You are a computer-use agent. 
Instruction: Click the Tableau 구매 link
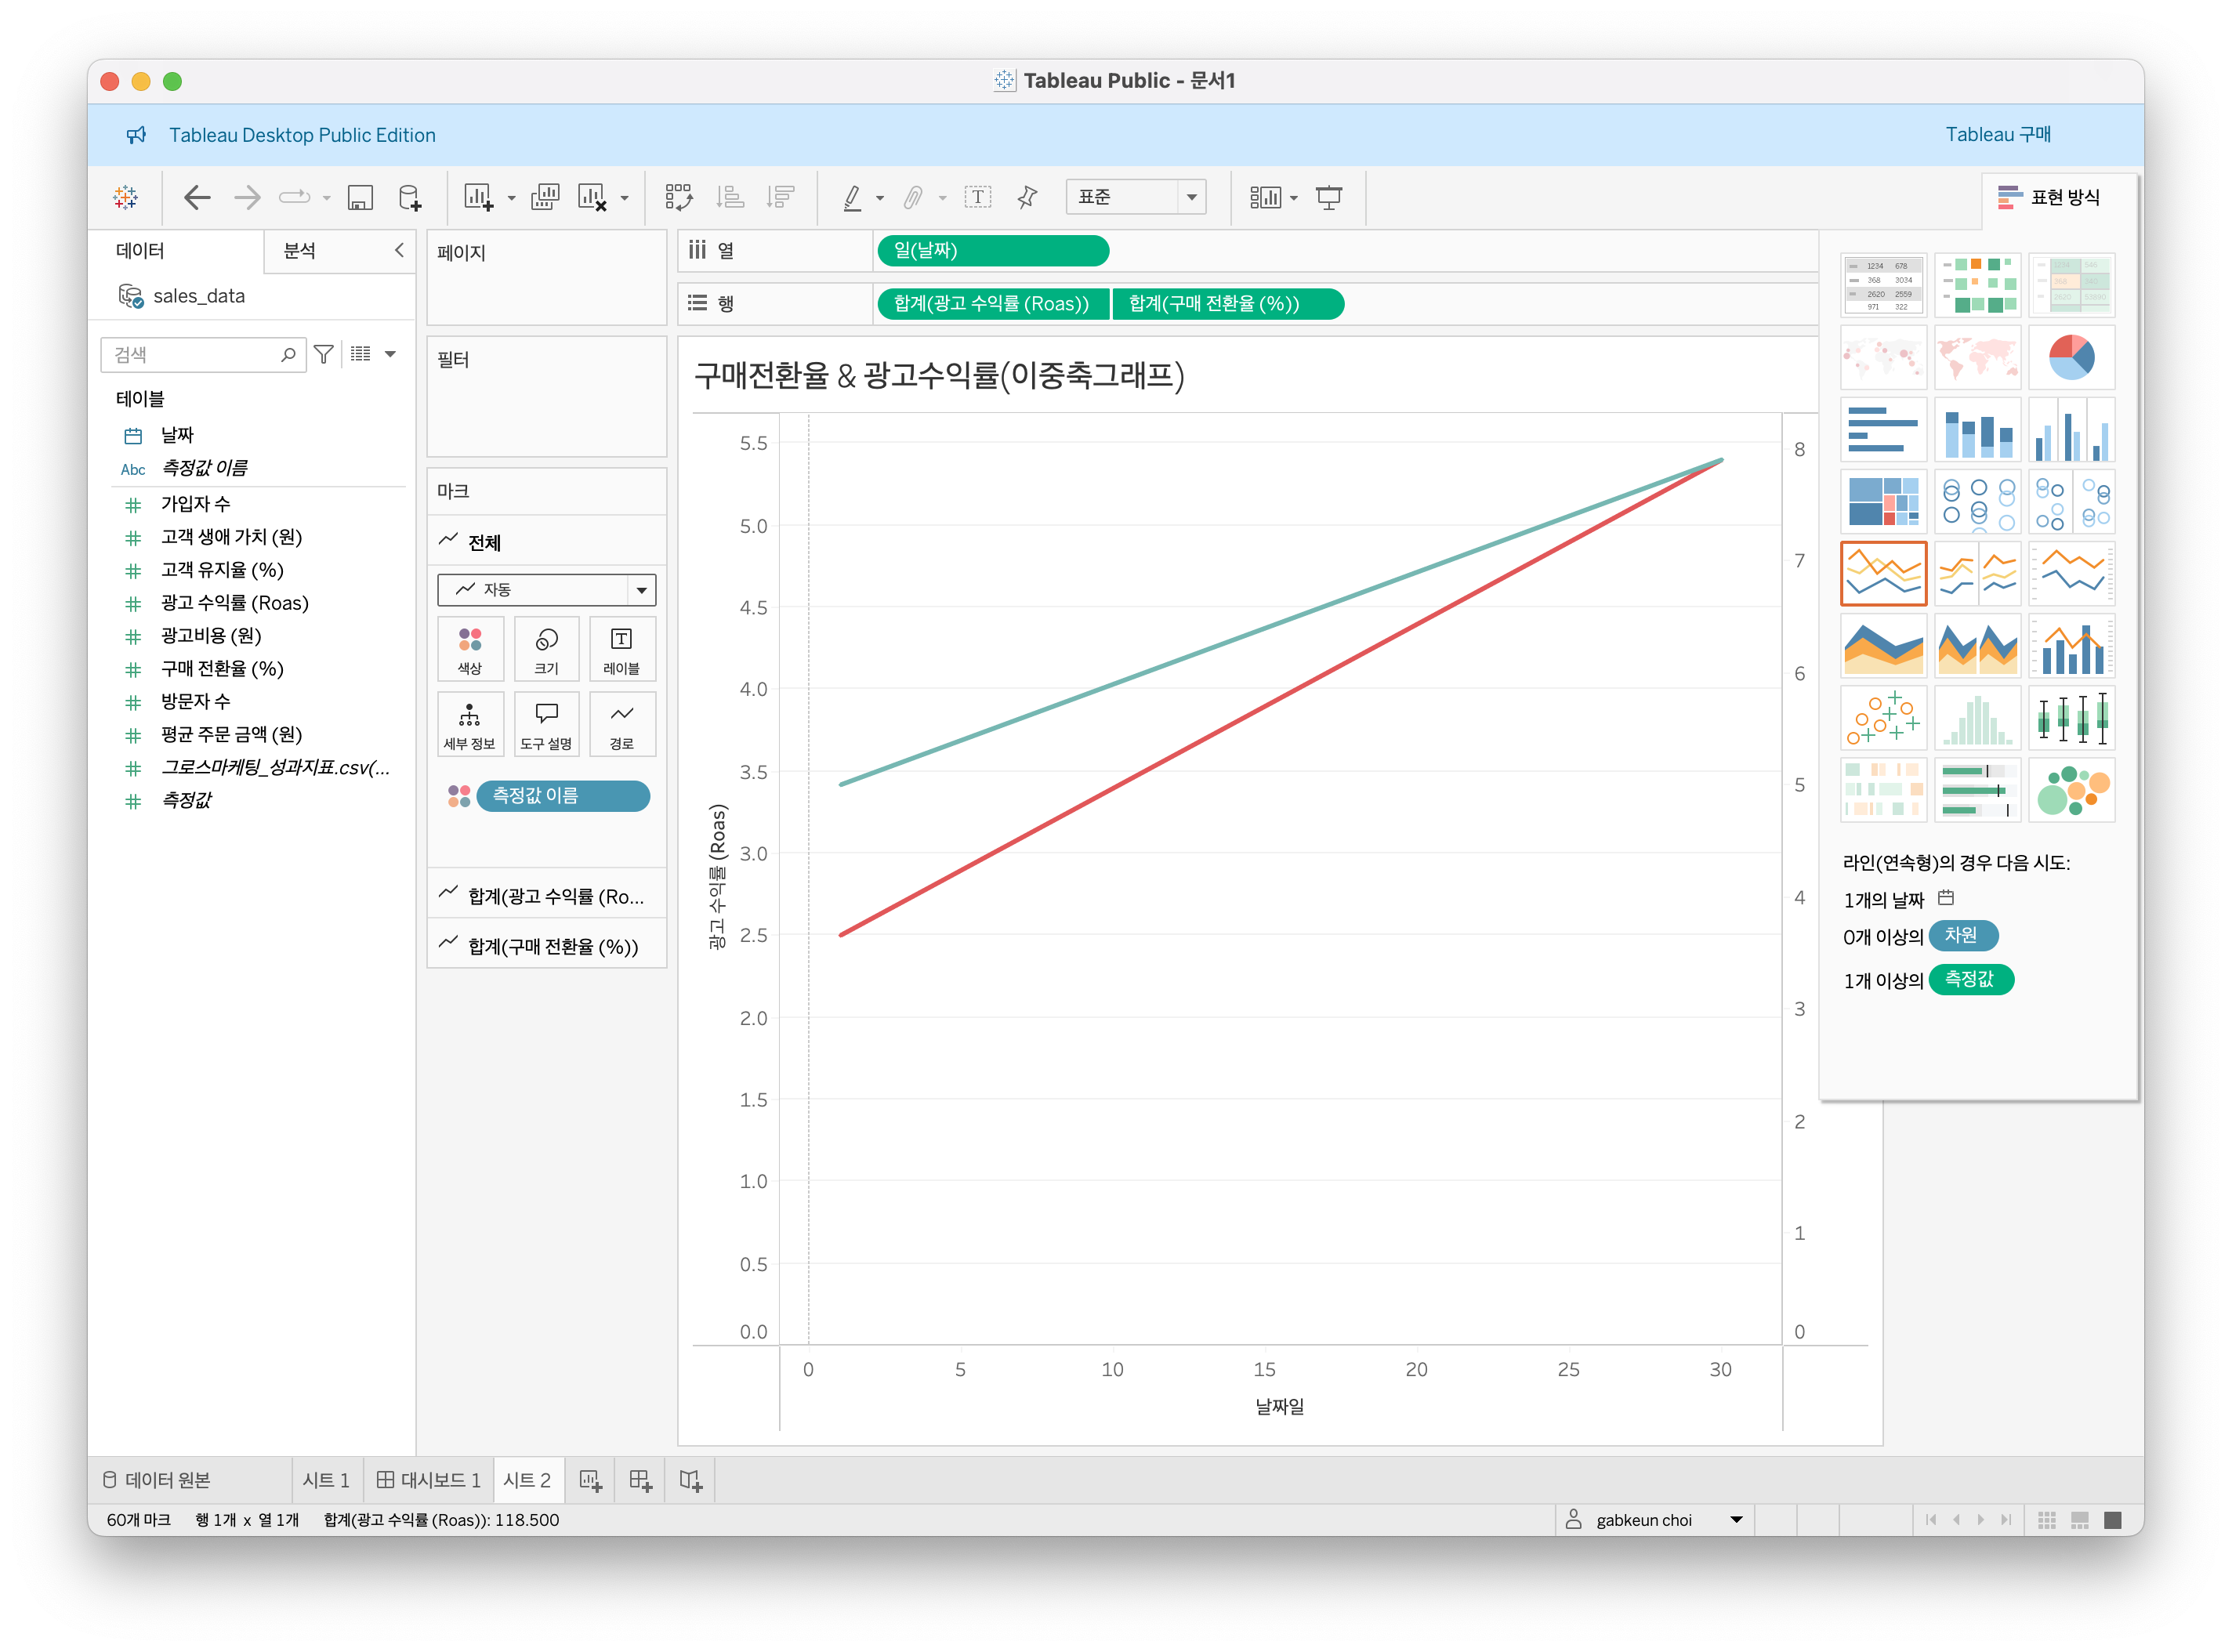[1997, 134]
